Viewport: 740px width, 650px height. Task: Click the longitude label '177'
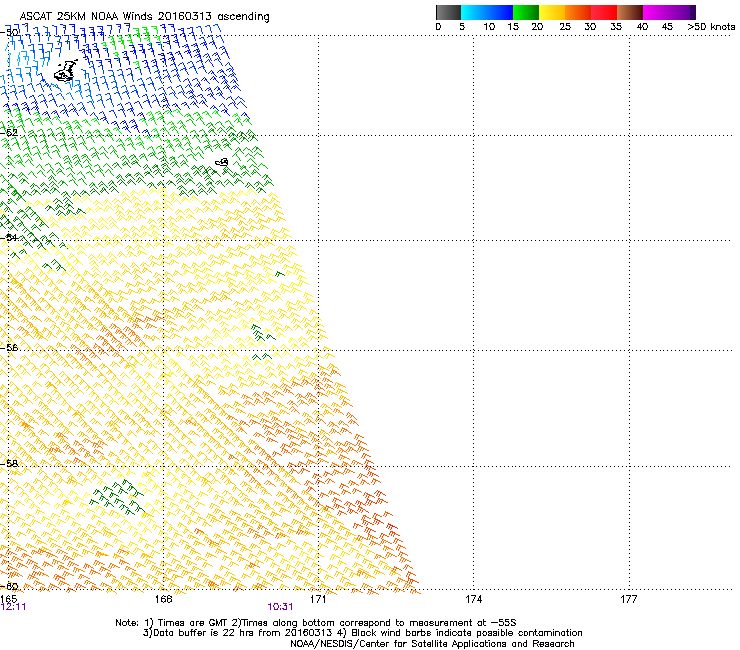[x=629, y=599]
